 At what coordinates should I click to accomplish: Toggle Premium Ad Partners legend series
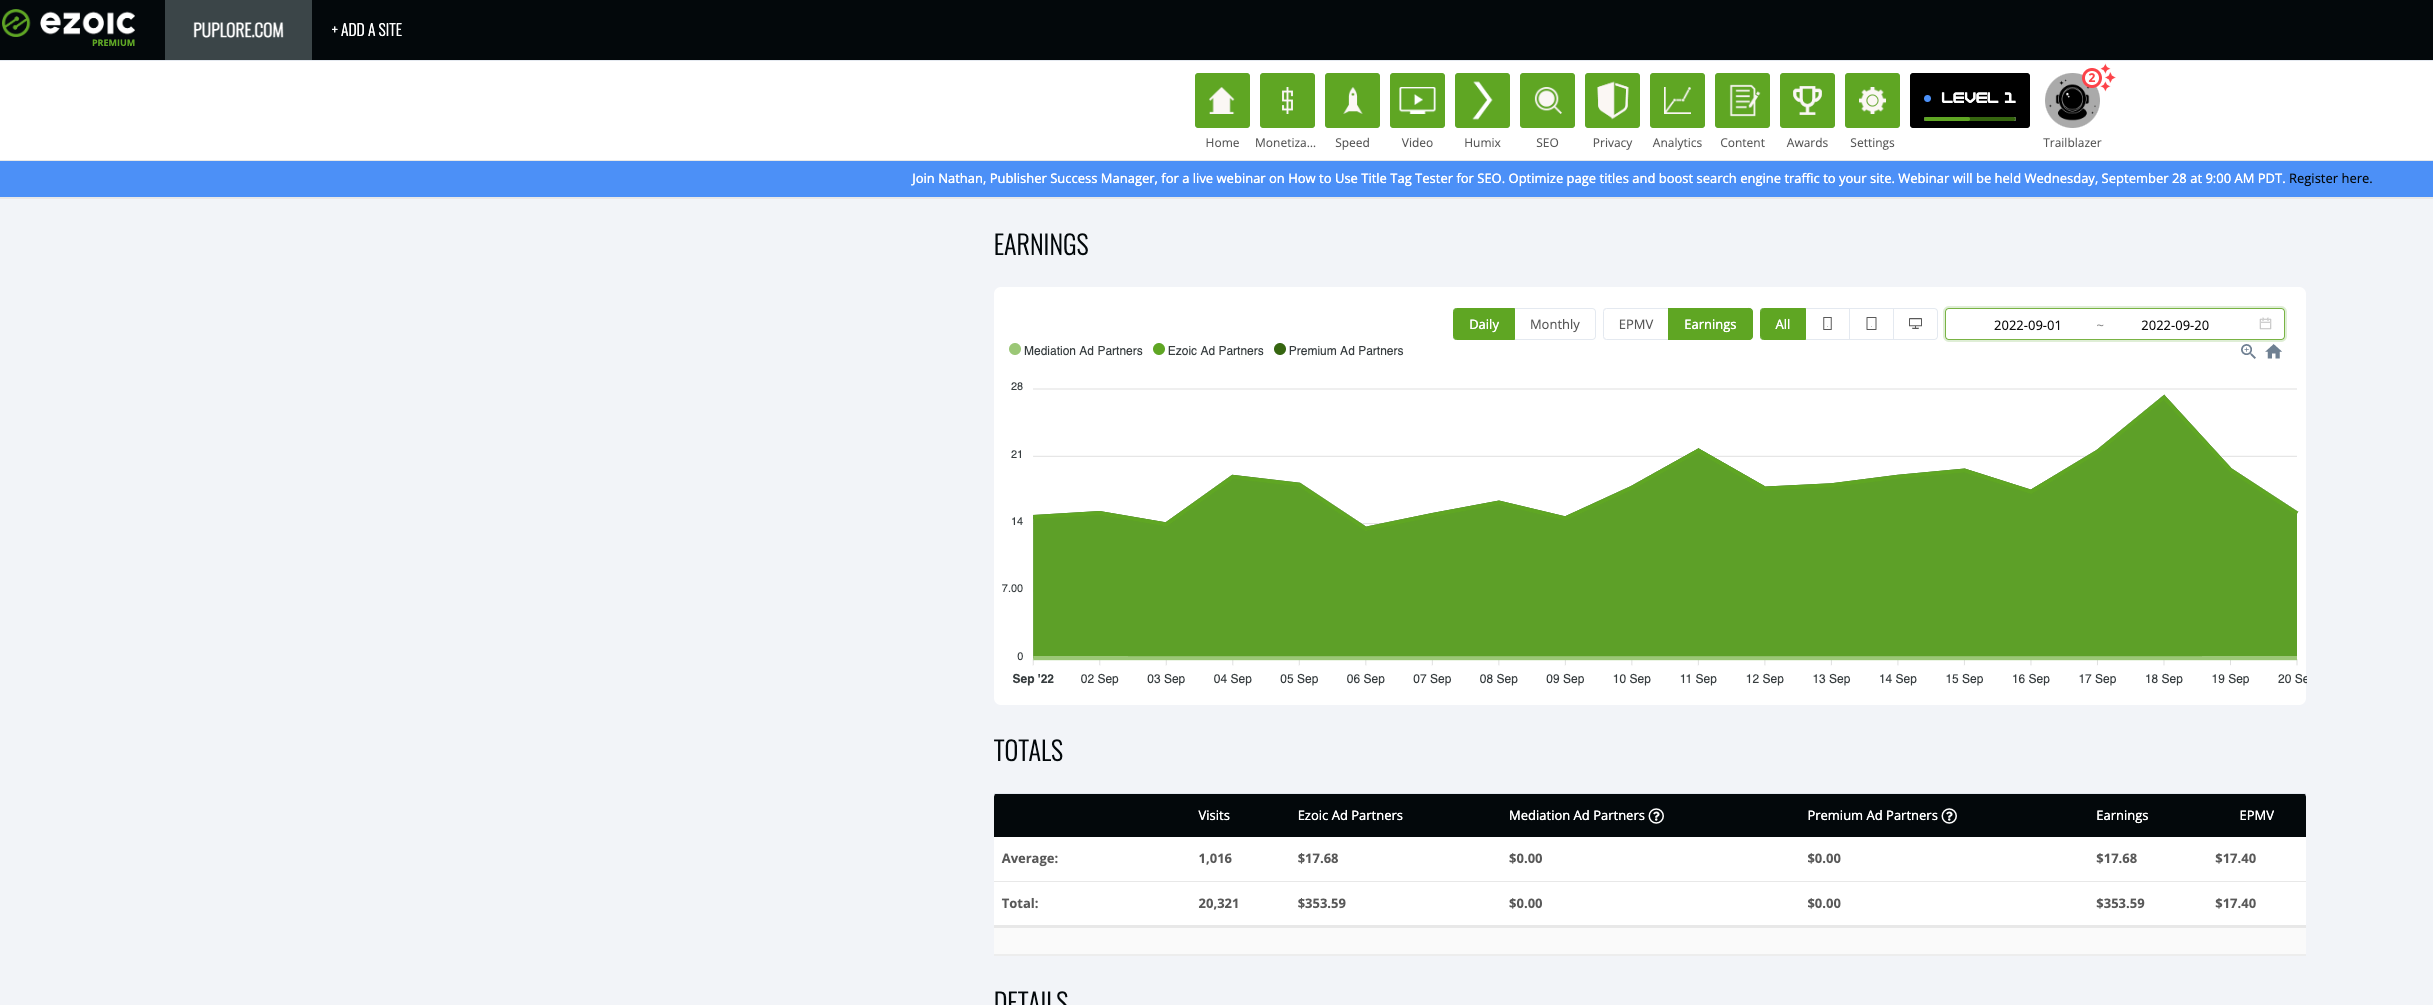[x=1339, y=351]
